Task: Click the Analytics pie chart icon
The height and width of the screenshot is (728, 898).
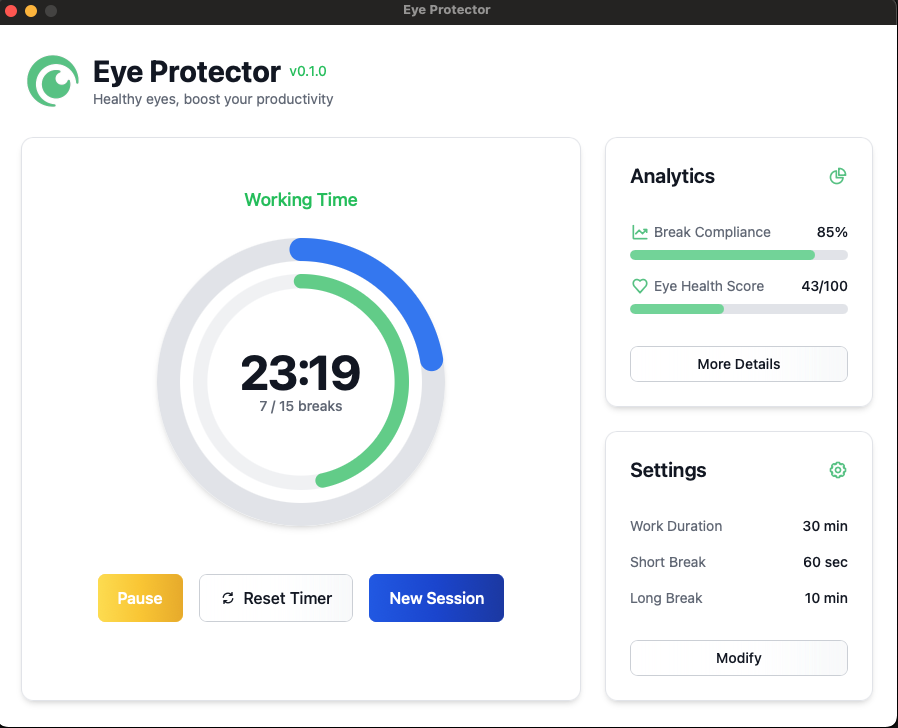Action: click(x=838, y=176)
